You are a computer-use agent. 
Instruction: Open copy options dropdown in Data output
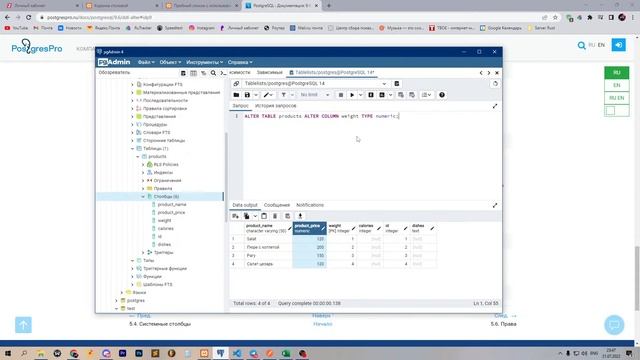(255, 216)
